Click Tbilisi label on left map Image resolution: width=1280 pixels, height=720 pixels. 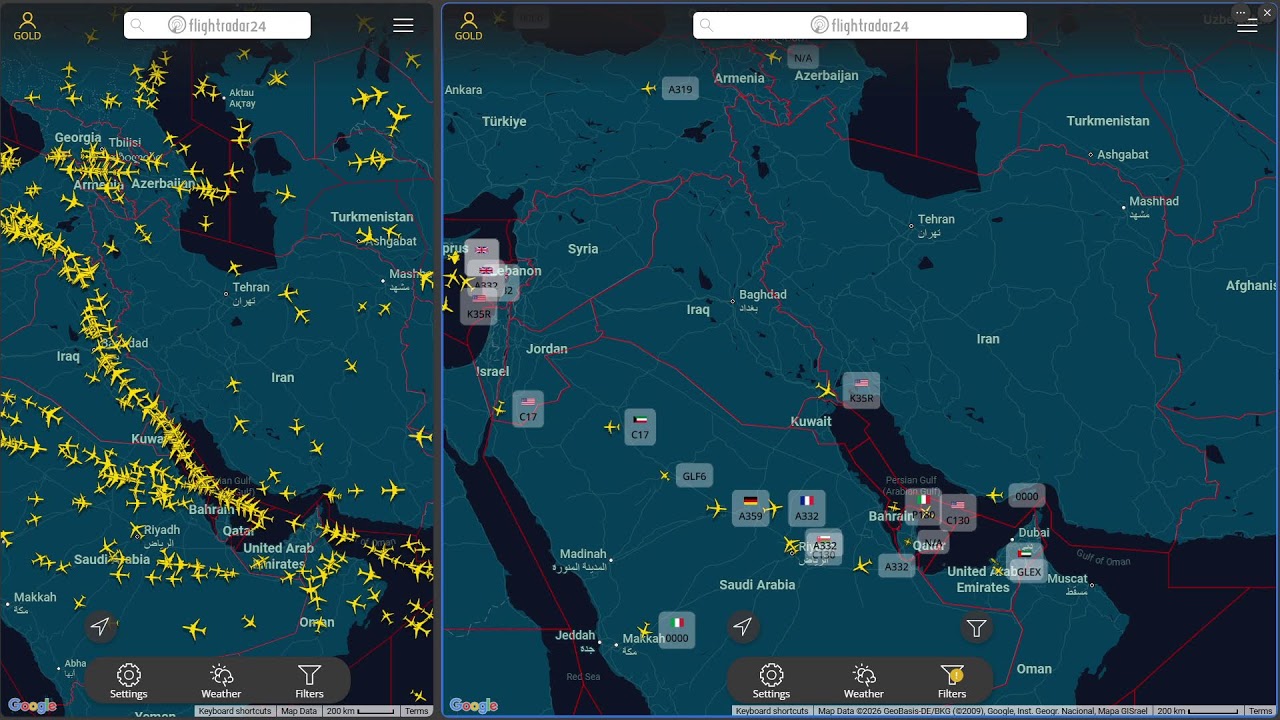pos(125,143)
